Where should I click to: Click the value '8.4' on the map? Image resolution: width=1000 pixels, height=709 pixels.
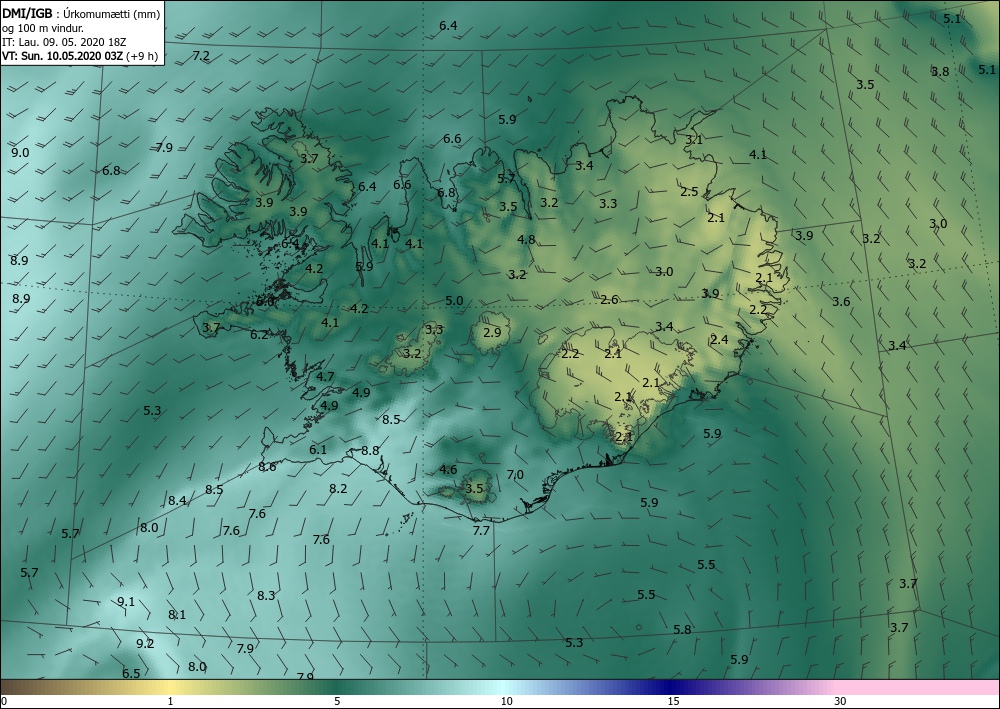pyautogui.click(x=177, y=501)
